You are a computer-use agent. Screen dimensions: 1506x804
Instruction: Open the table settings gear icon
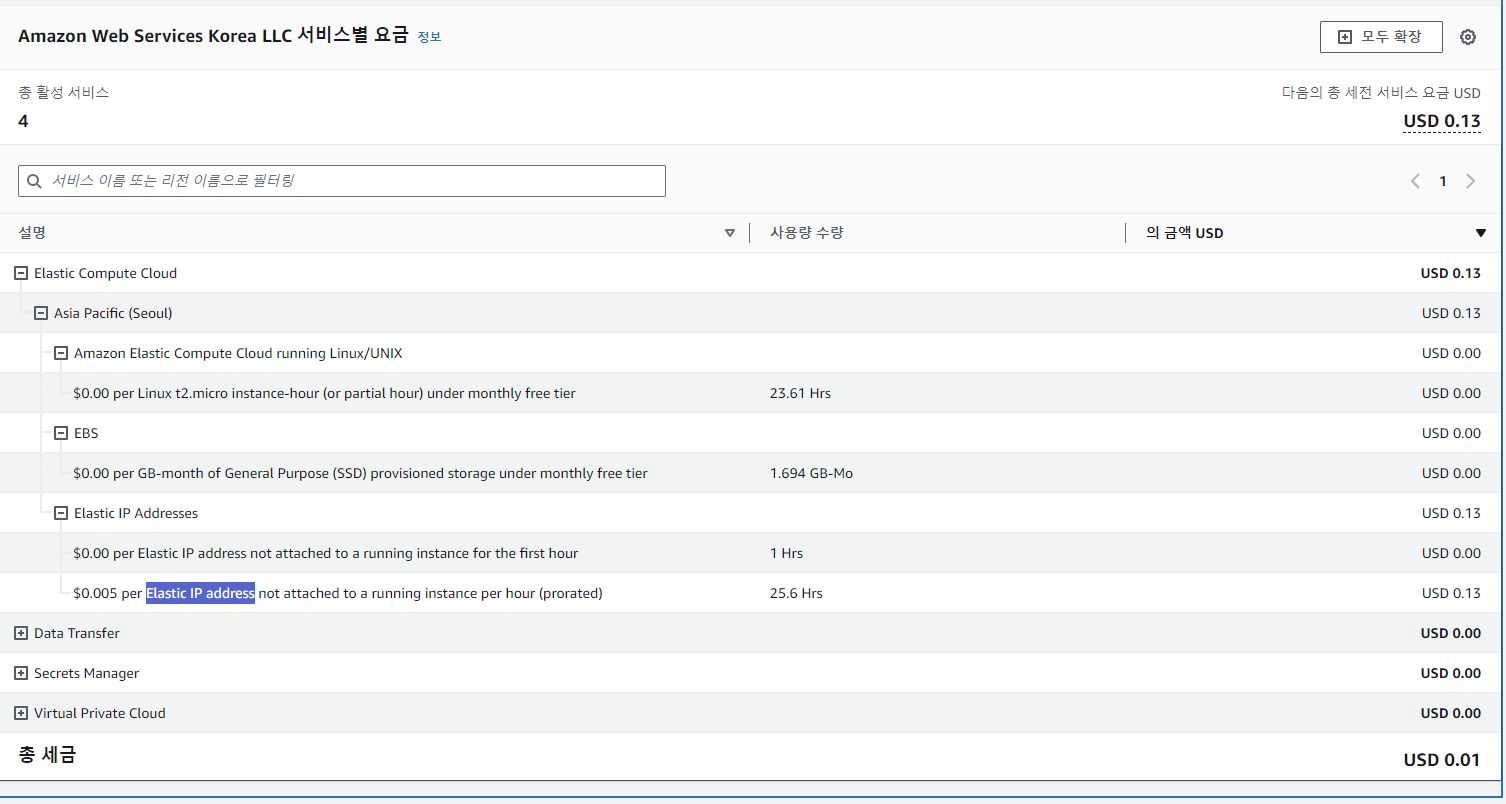tap(1467, 37)
